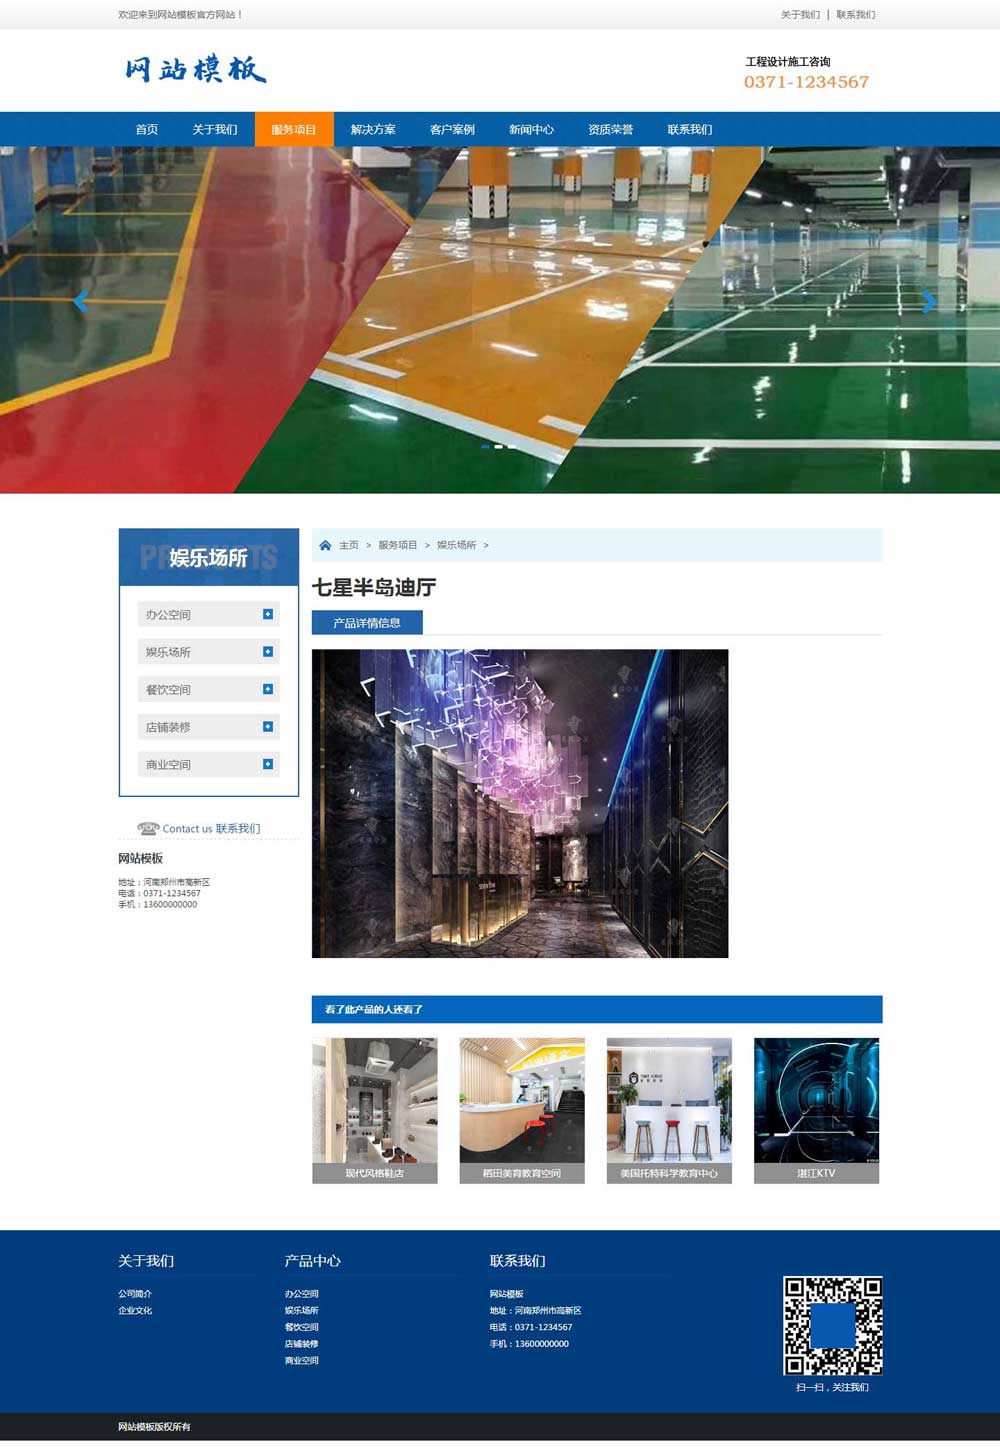The height and width of the screenshot is (1451, 1000).
Task: Click the QR code in the footer
Action: 832,1325
